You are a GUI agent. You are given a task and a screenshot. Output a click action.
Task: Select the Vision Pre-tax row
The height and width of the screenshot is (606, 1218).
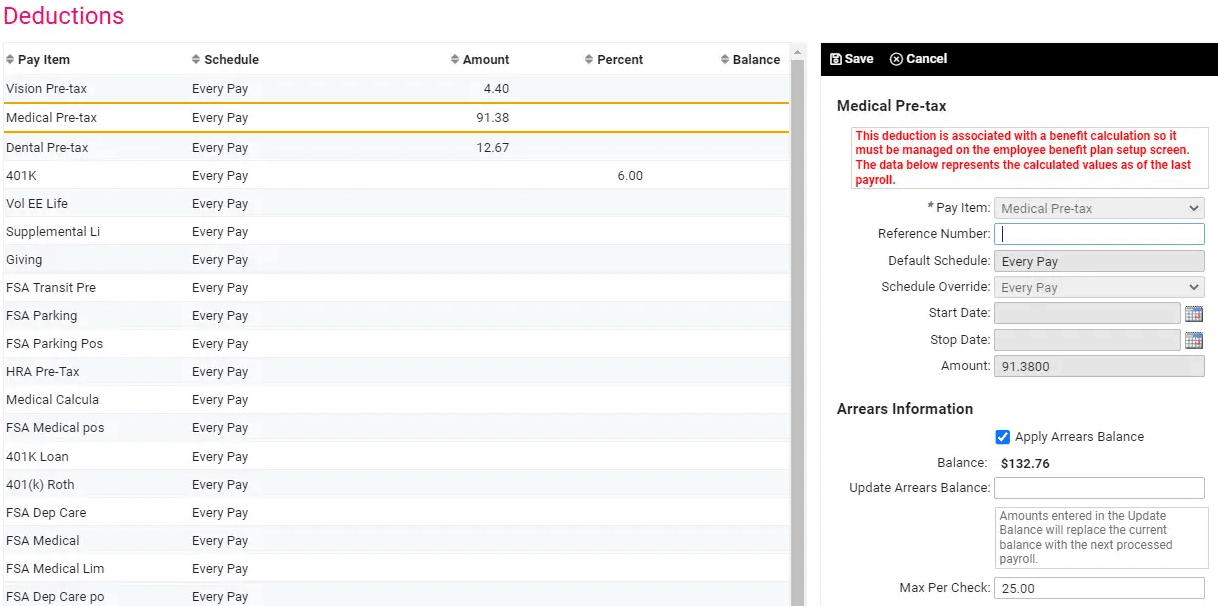coord(396,89)
